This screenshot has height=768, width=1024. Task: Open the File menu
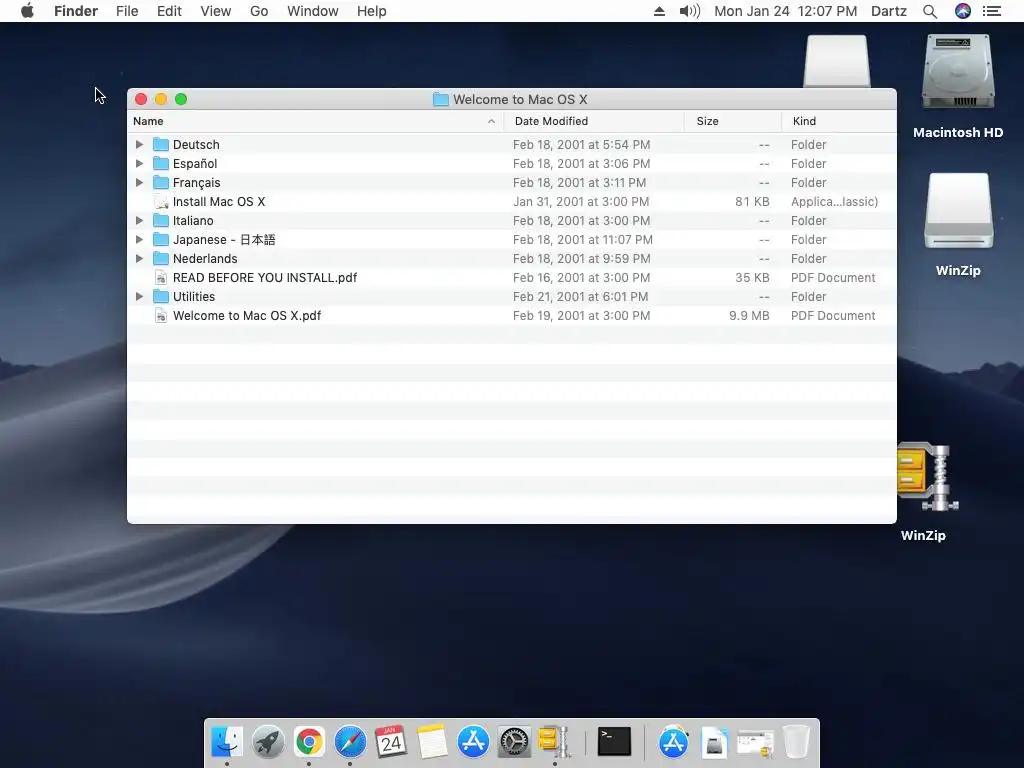tap(127, 11)
